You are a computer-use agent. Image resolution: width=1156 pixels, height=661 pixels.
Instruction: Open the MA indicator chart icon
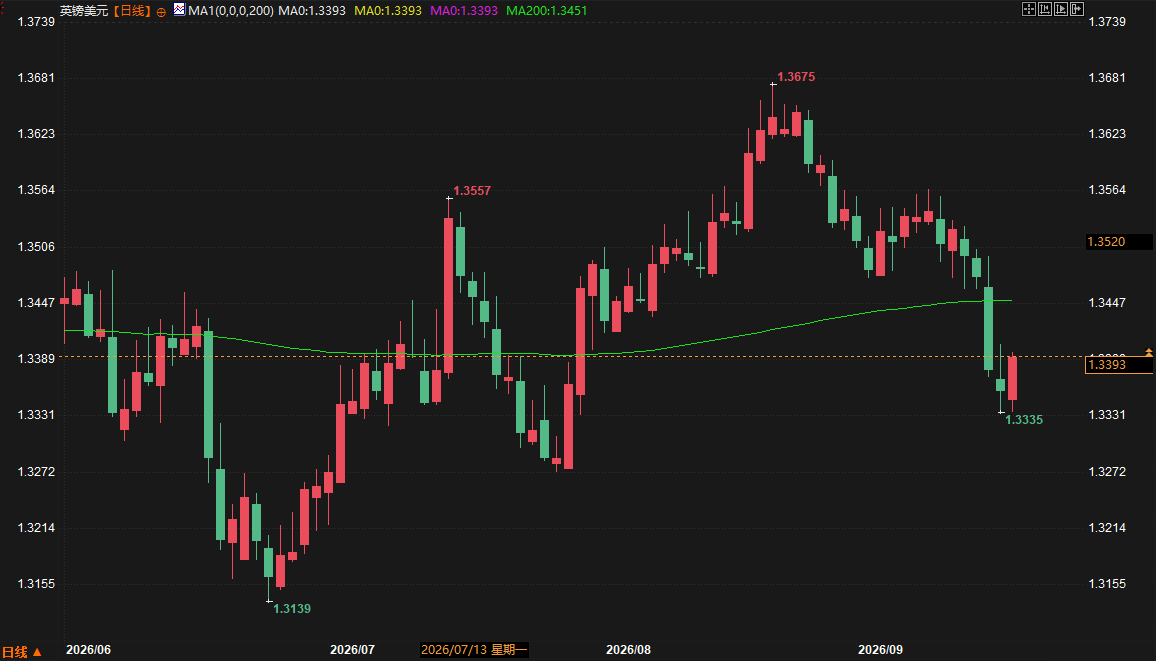tap(179, 9)
